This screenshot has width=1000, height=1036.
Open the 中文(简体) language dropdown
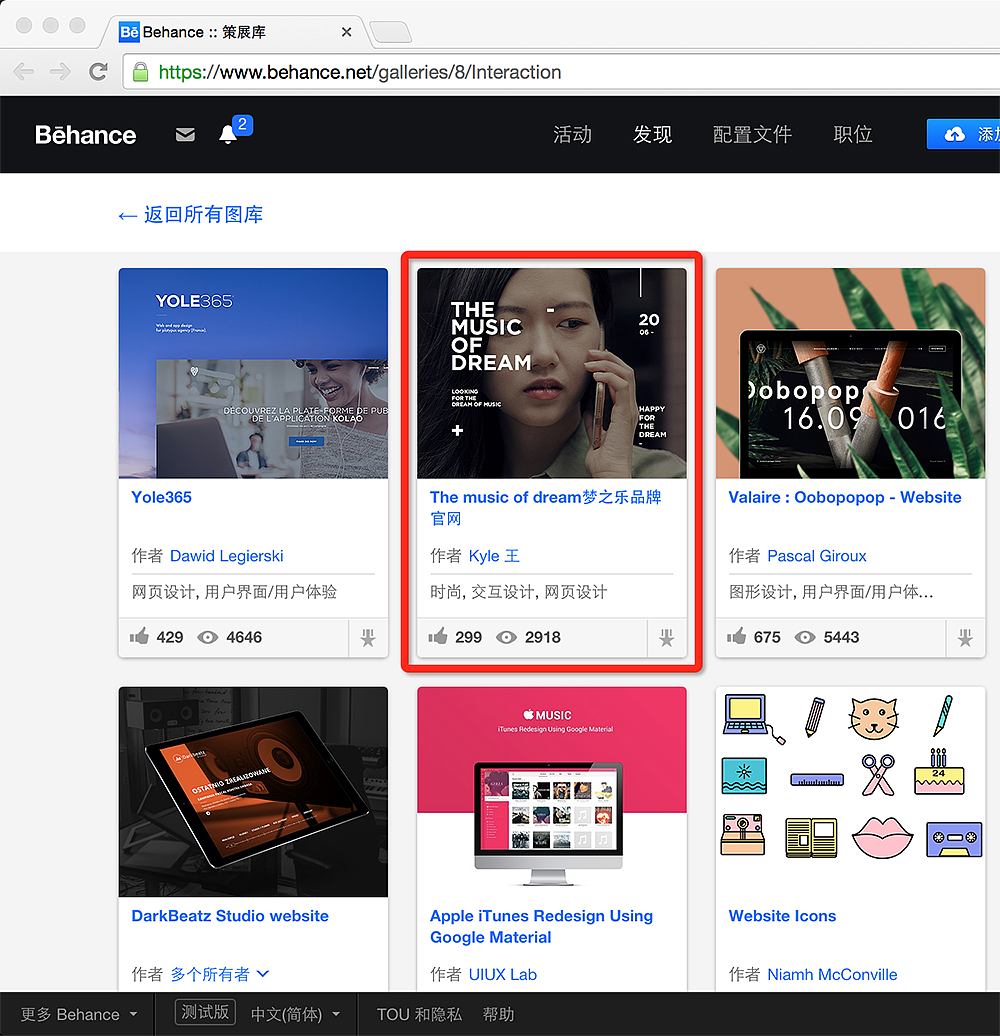point(295,1014)
